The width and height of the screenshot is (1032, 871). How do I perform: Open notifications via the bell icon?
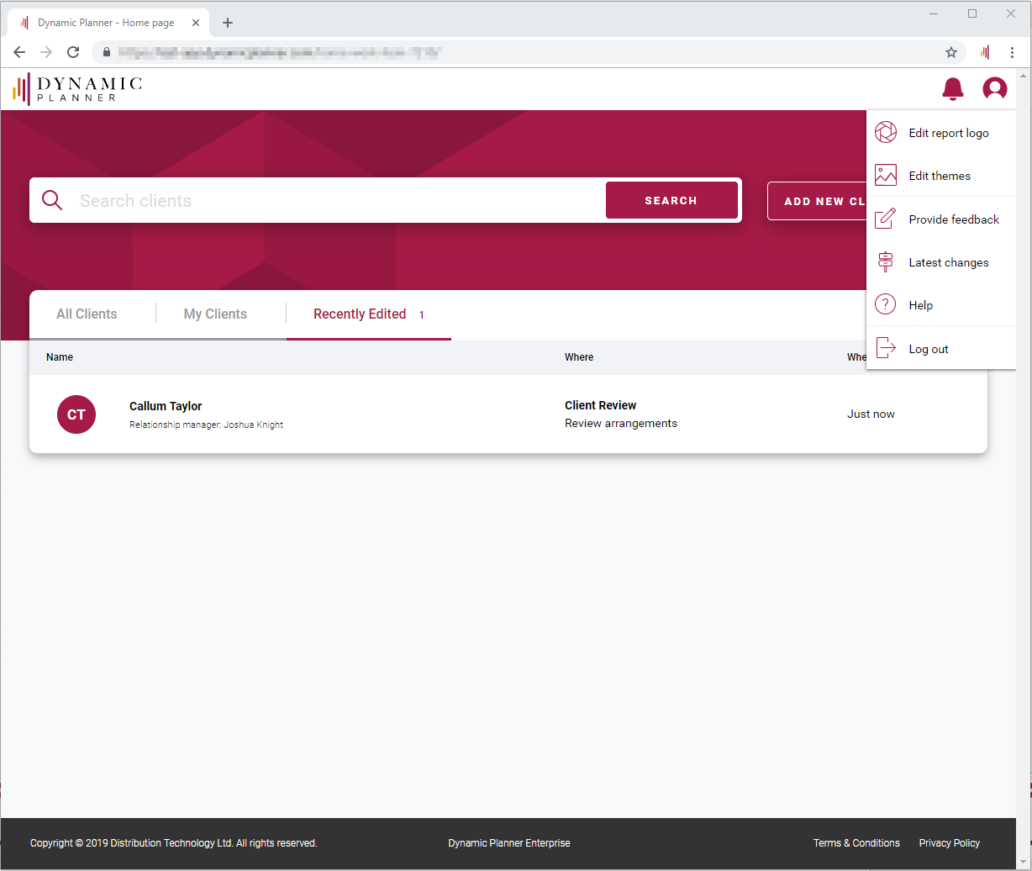952,89
